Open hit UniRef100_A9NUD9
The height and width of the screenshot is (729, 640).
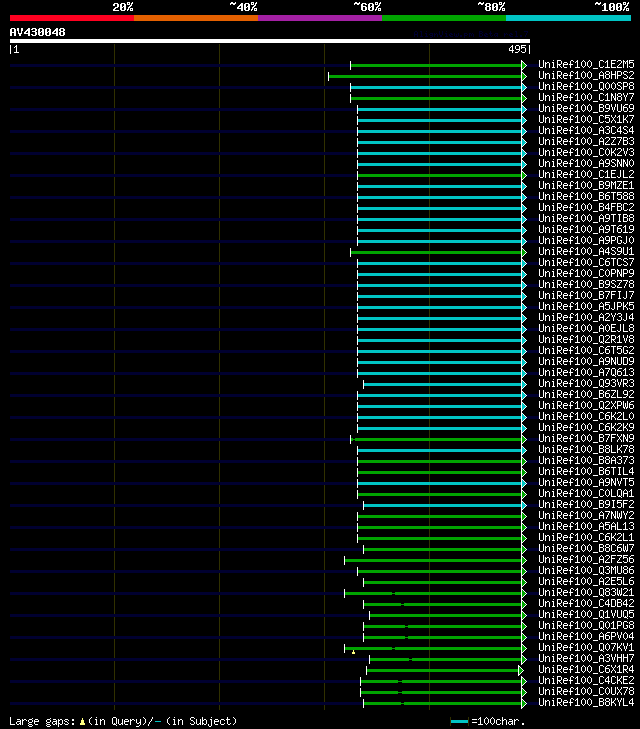(x=586, y=361)
